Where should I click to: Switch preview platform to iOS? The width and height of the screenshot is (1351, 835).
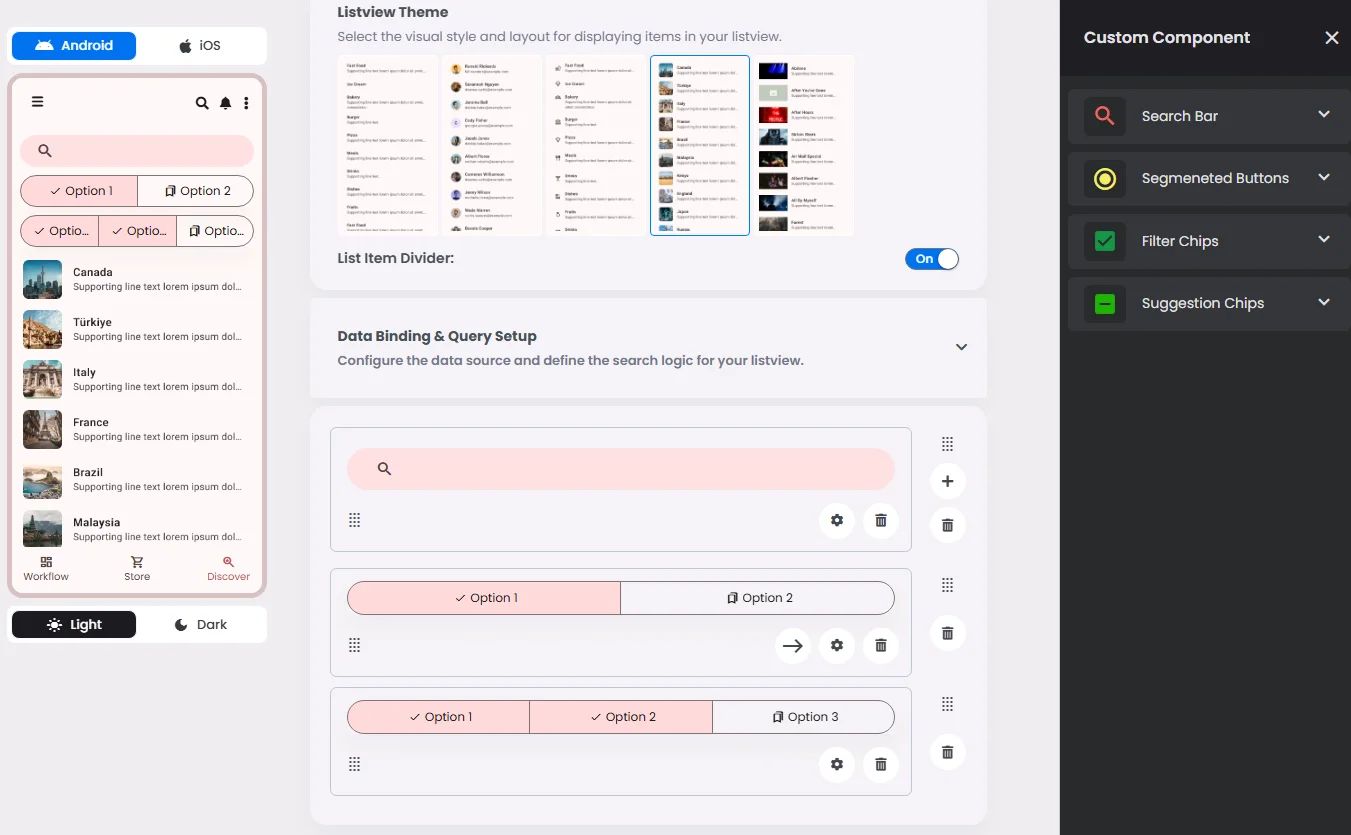click(x=200, y=46)
